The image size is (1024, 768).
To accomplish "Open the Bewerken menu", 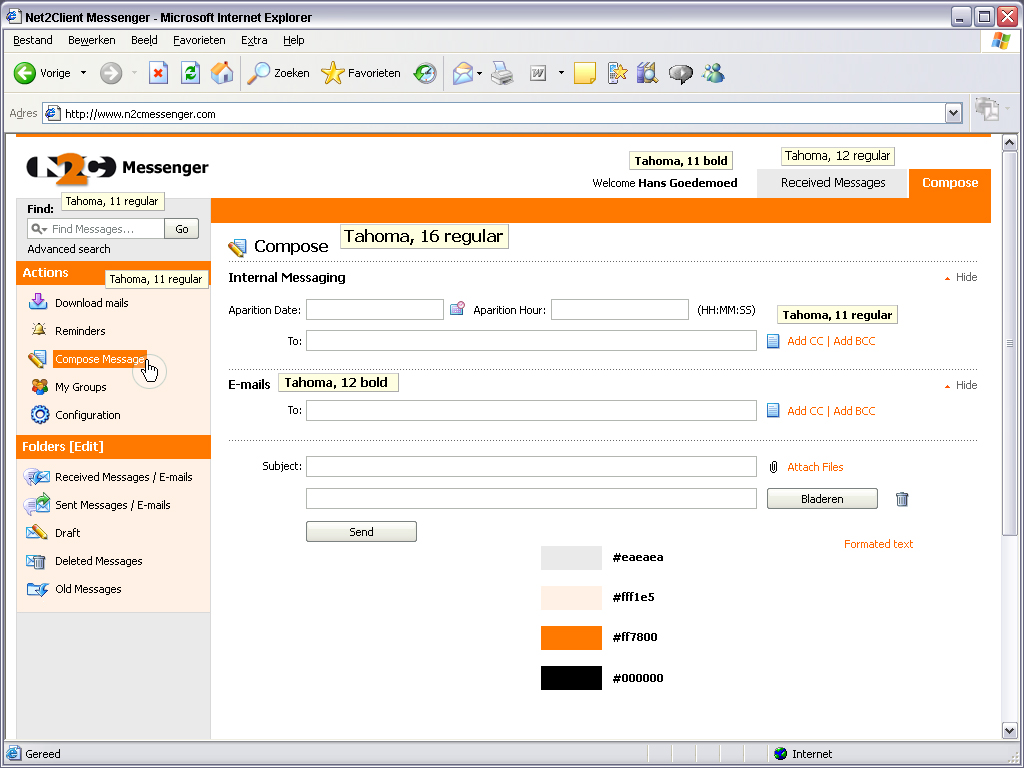I will [91, 40].
